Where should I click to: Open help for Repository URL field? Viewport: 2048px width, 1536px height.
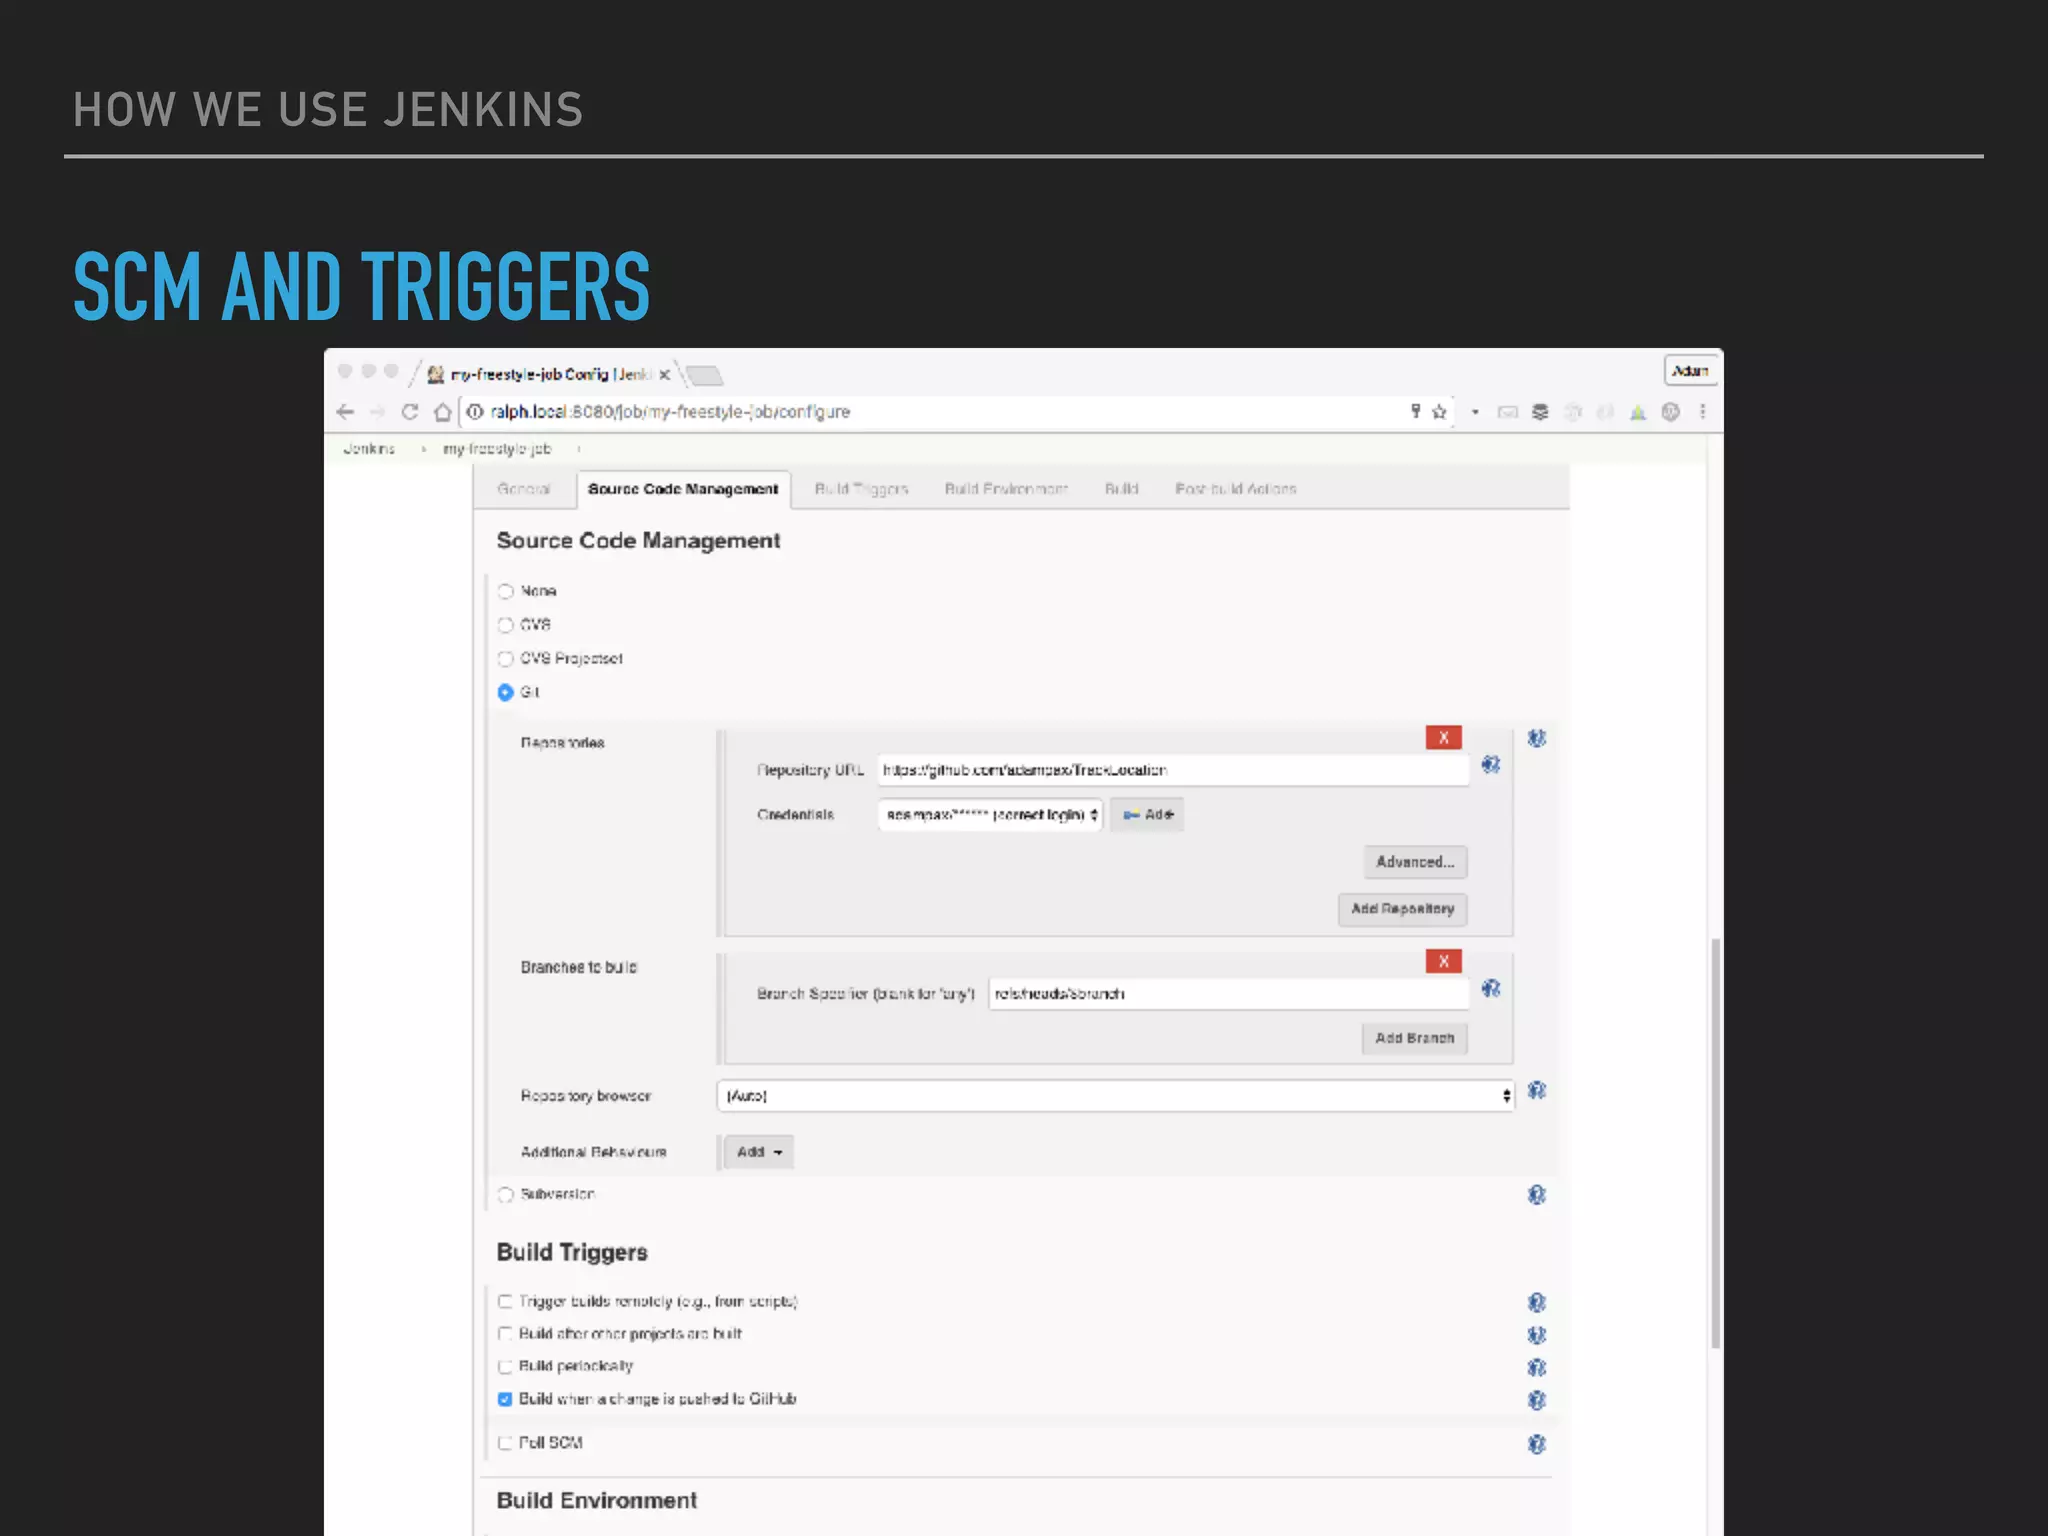(1491, 765)
